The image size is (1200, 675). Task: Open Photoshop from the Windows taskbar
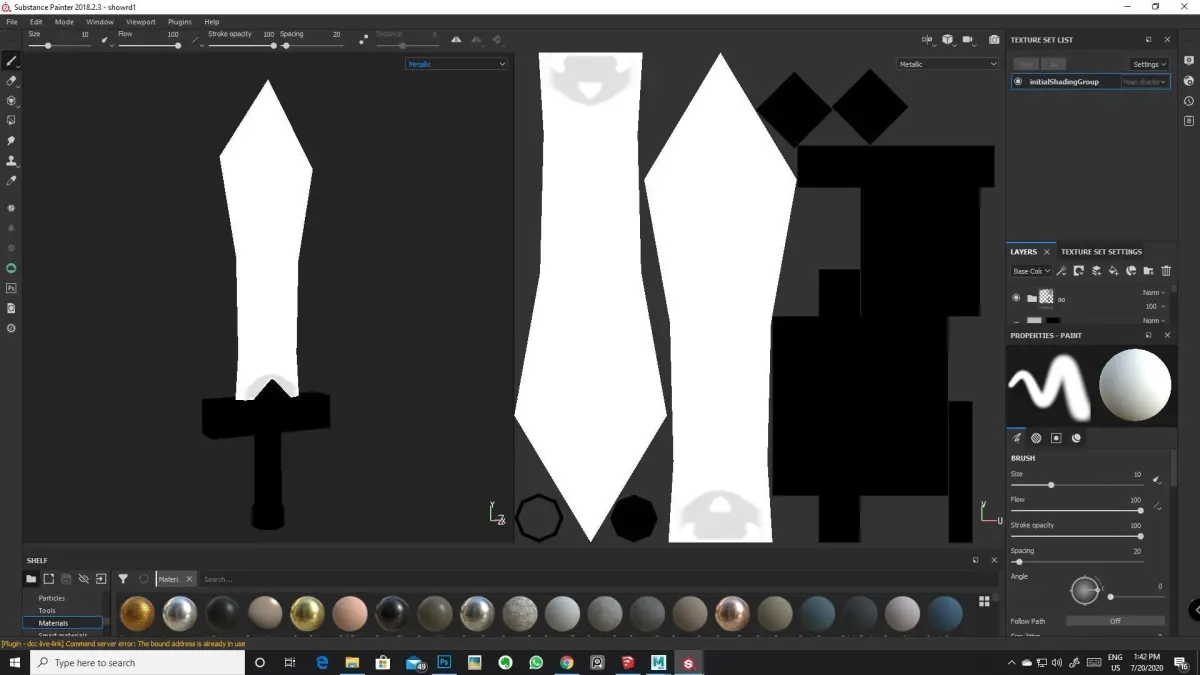pos(444,662)
